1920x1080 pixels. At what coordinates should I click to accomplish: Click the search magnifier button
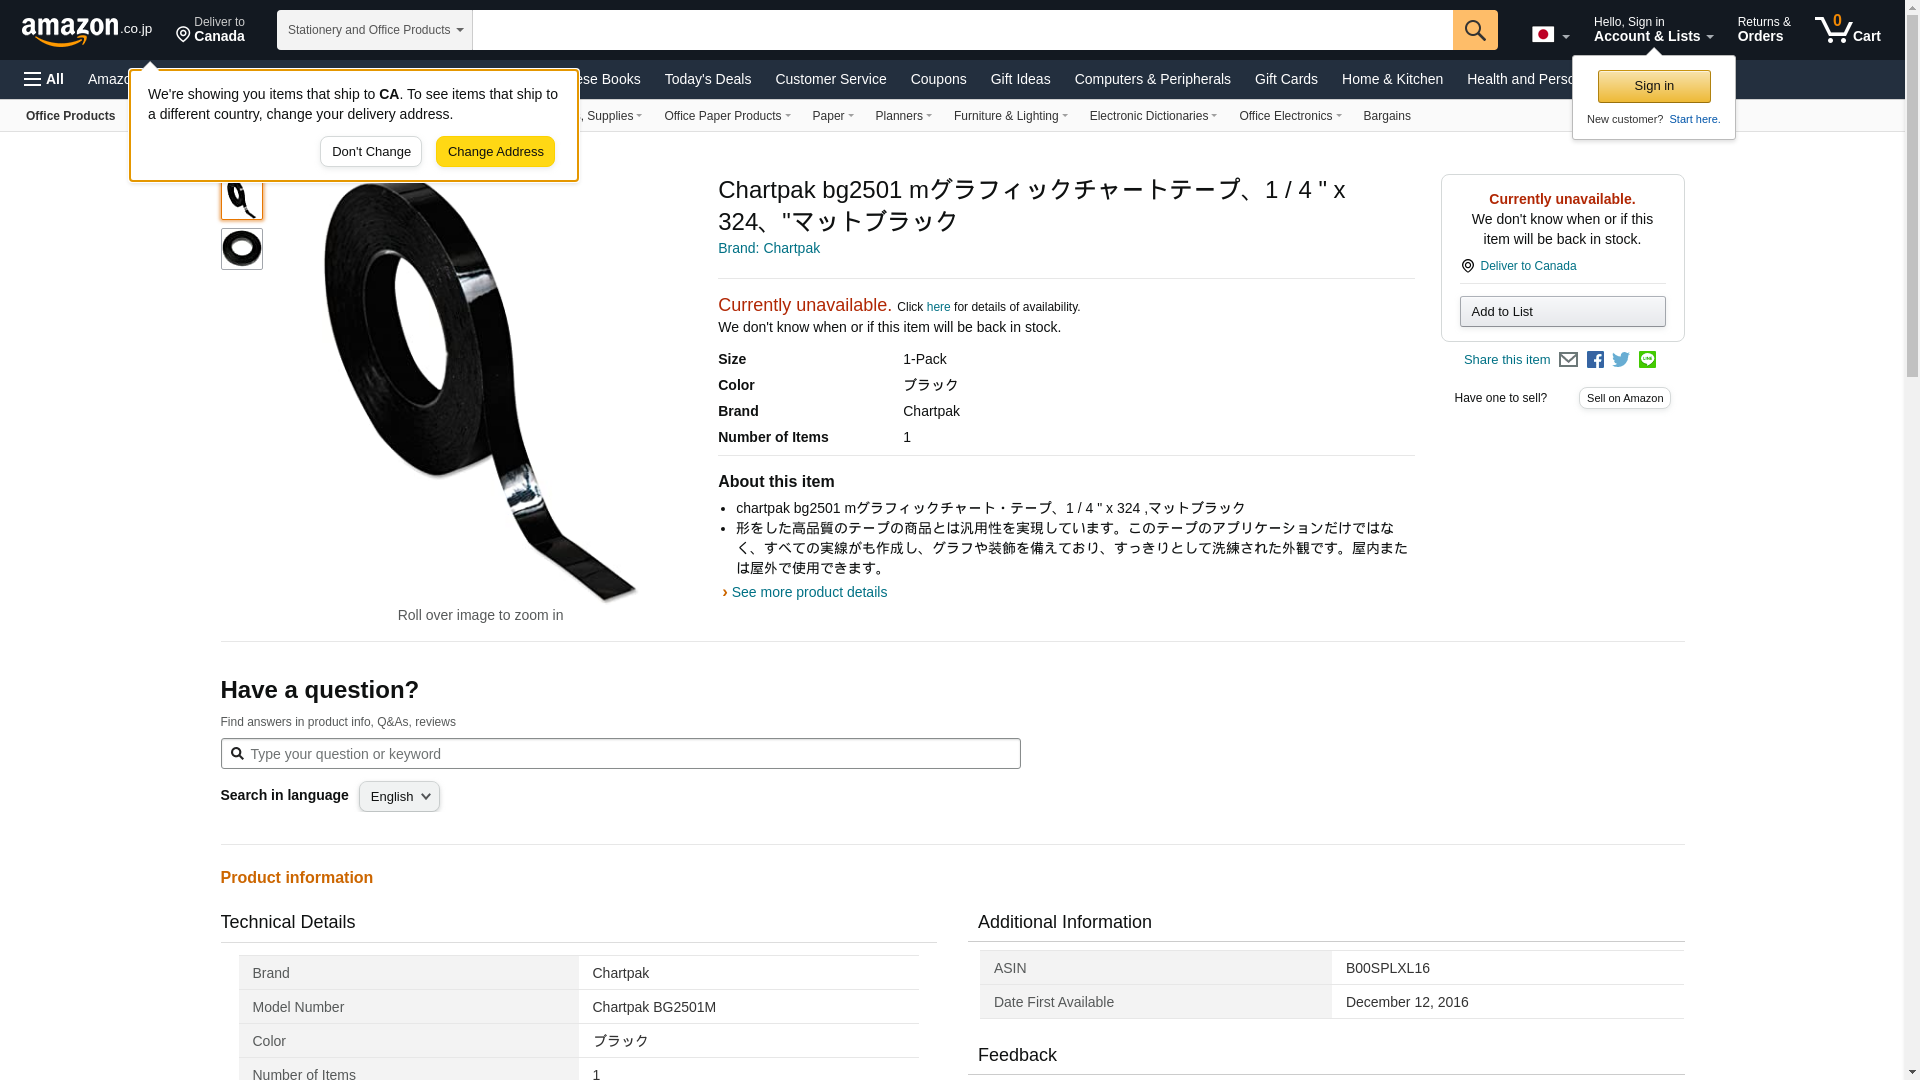point(1474,30)
